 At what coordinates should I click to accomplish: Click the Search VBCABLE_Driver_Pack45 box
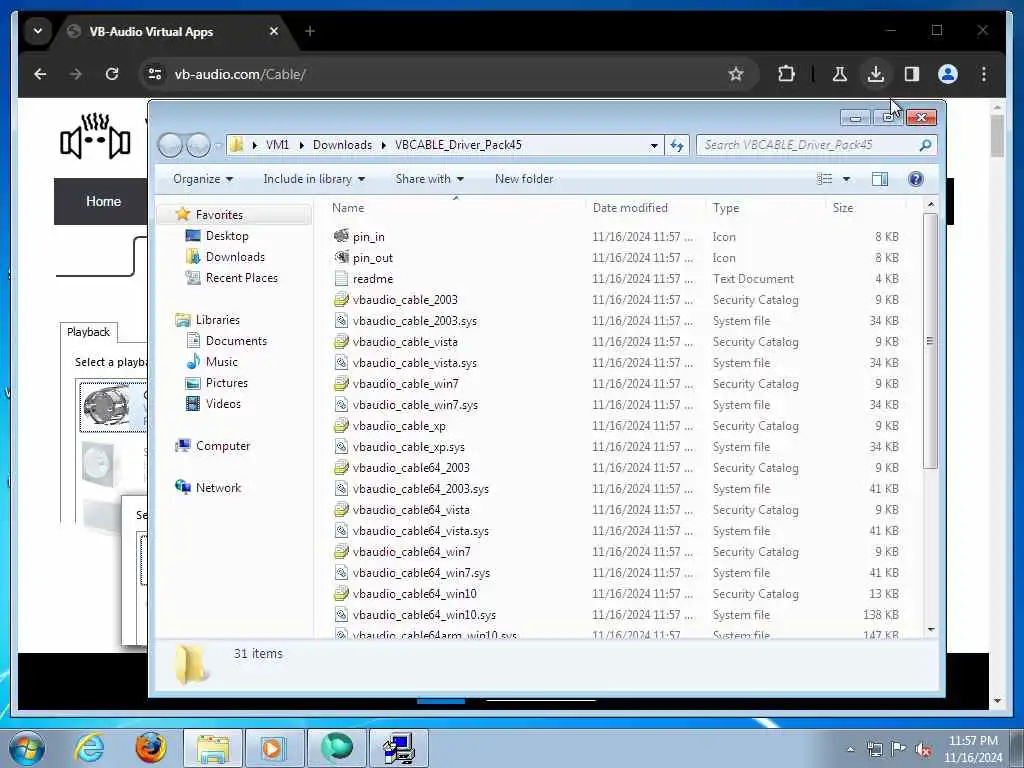point(816,145)
